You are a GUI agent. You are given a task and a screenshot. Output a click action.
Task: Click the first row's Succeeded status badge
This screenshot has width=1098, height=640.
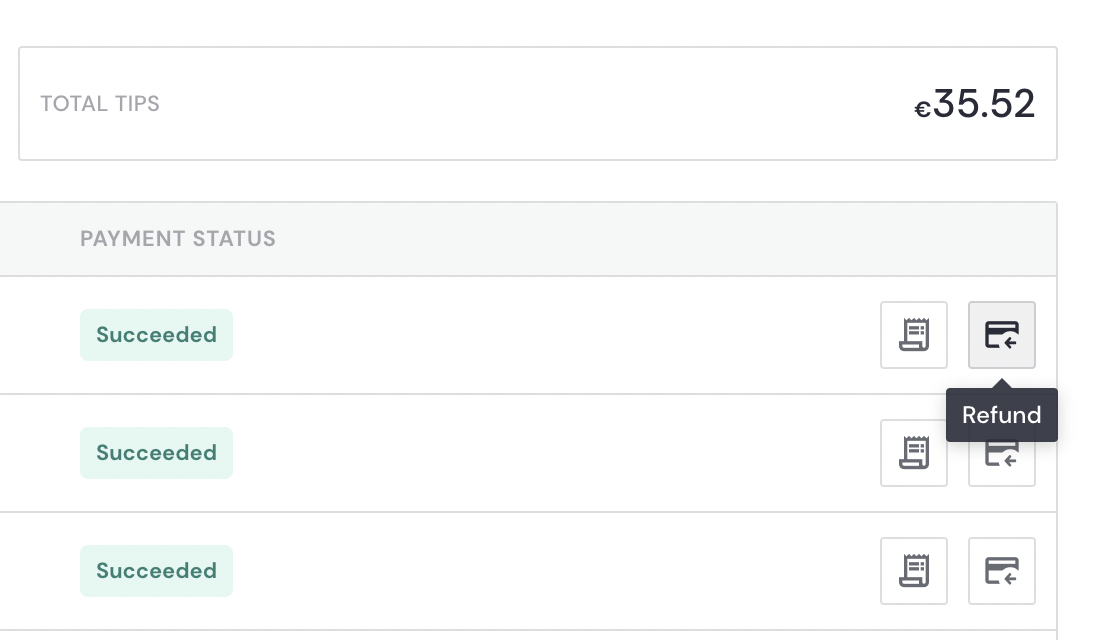point(156,335)
